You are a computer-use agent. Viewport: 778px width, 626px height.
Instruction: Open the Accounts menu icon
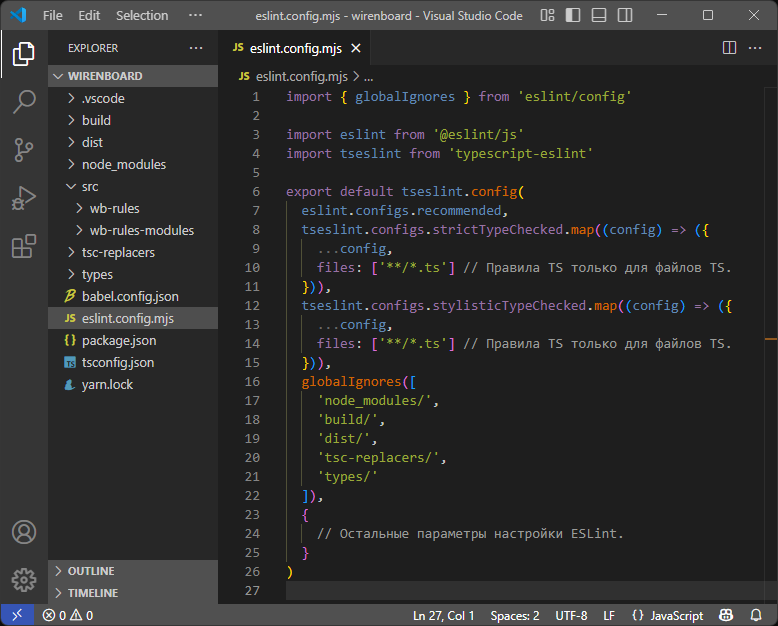[24, 532]
